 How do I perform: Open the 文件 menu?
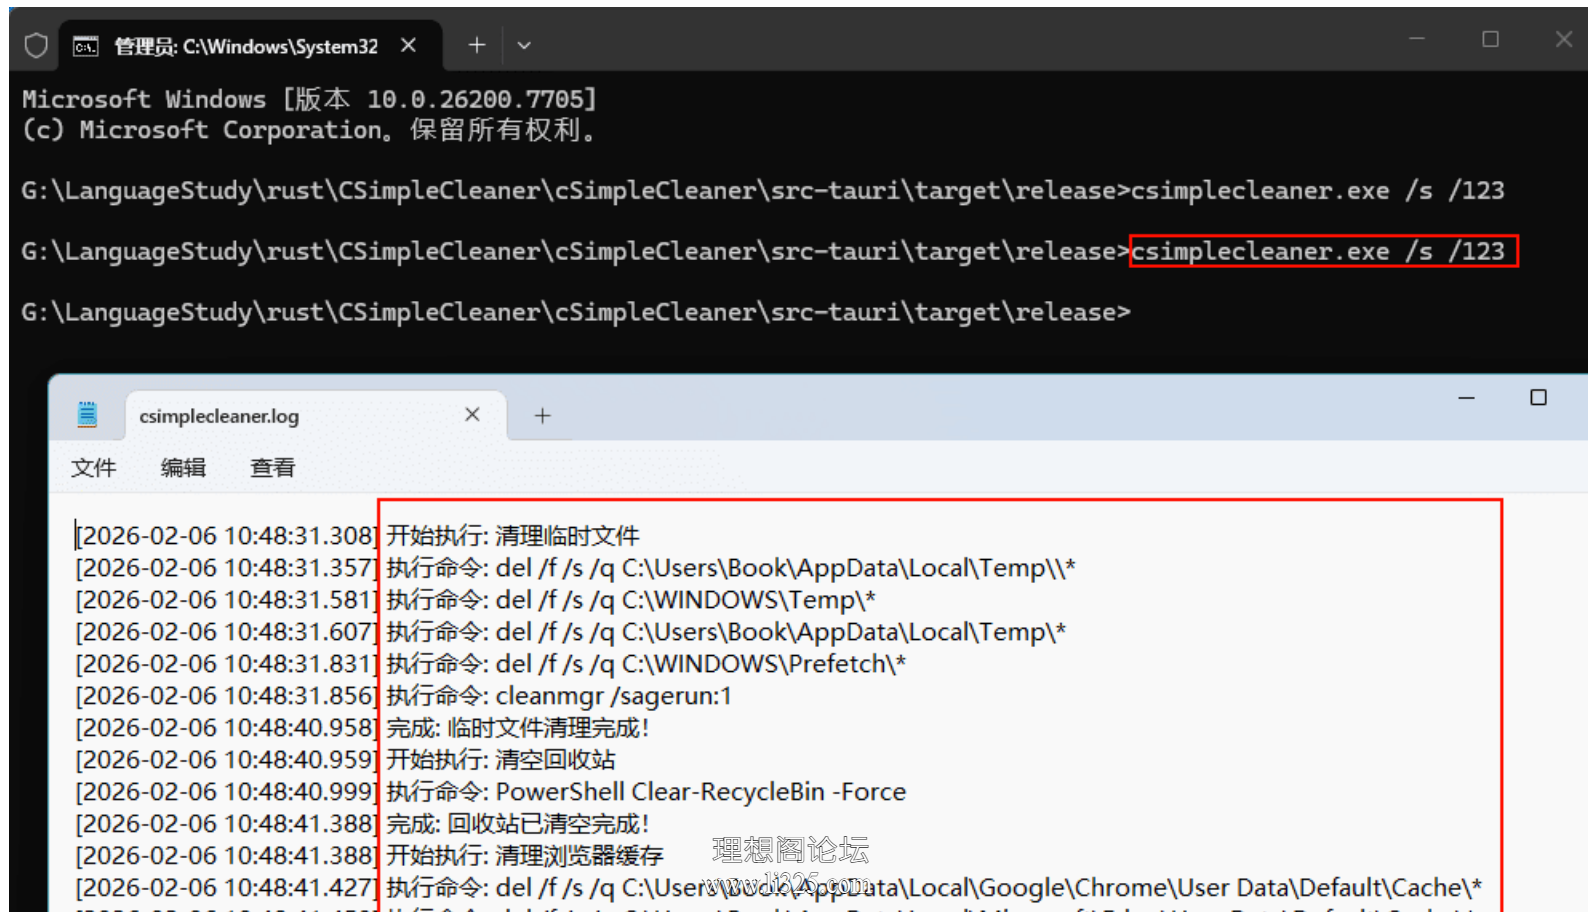tap(93, 467)
